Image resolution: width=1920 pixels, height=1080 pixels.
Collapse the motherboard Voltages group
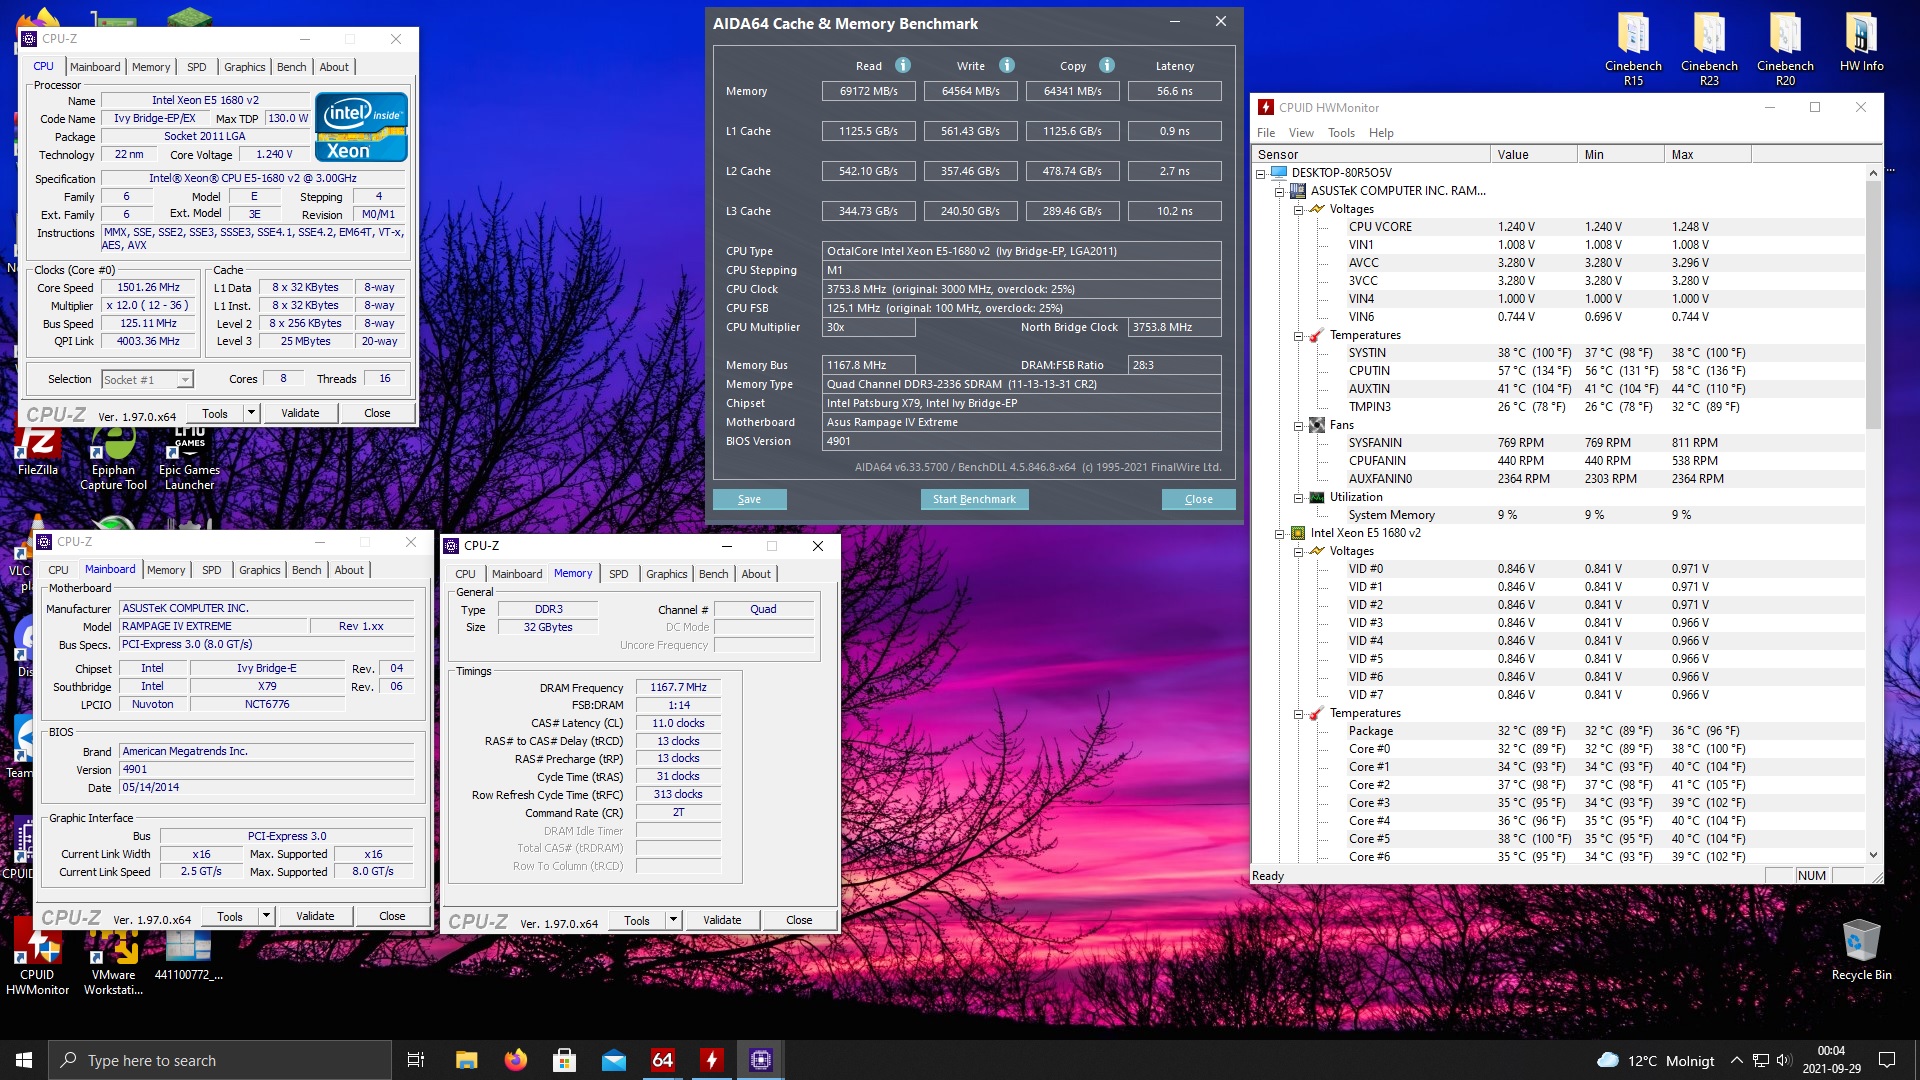1298,209
